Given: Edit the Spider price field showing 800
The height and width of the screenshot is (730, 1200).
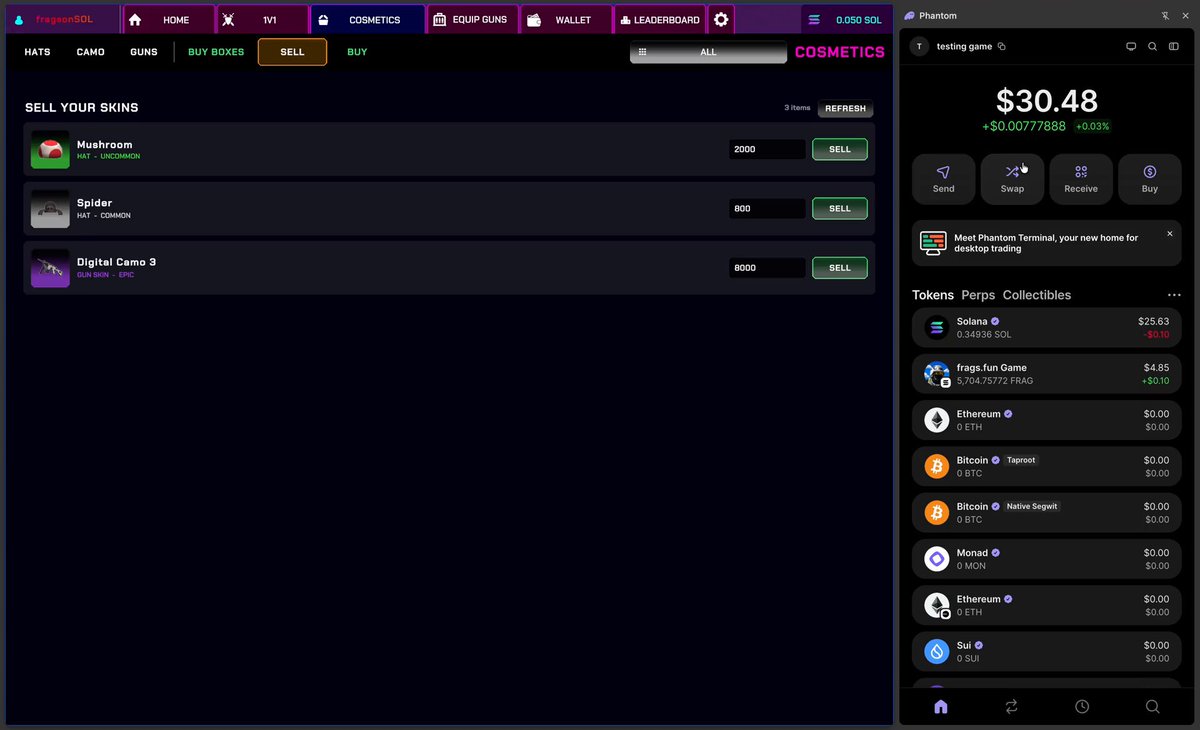Looking at the screenshot, I should click(767, 209).
